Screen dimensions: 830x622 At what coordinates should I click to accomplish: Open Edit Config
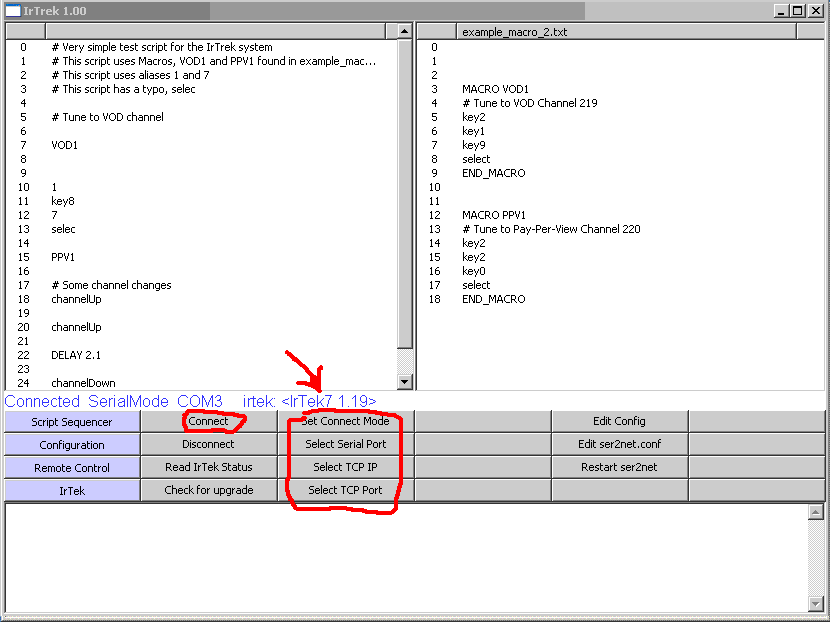619,421
